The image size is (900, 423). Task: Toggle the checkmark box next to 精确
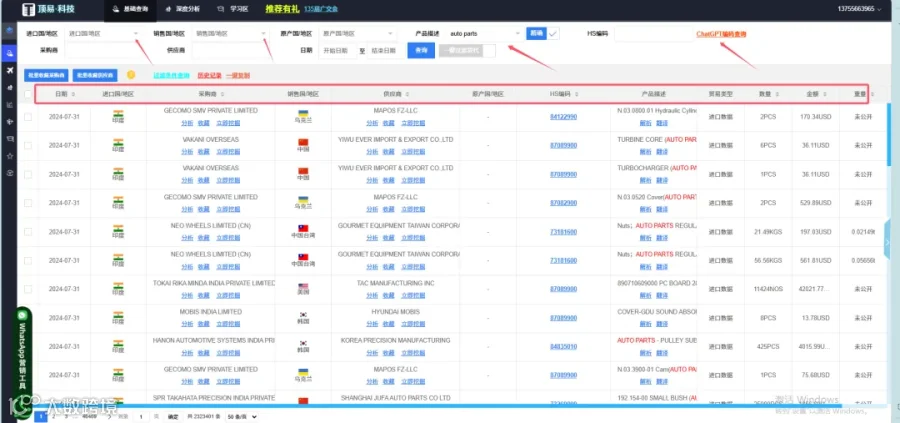553,34
